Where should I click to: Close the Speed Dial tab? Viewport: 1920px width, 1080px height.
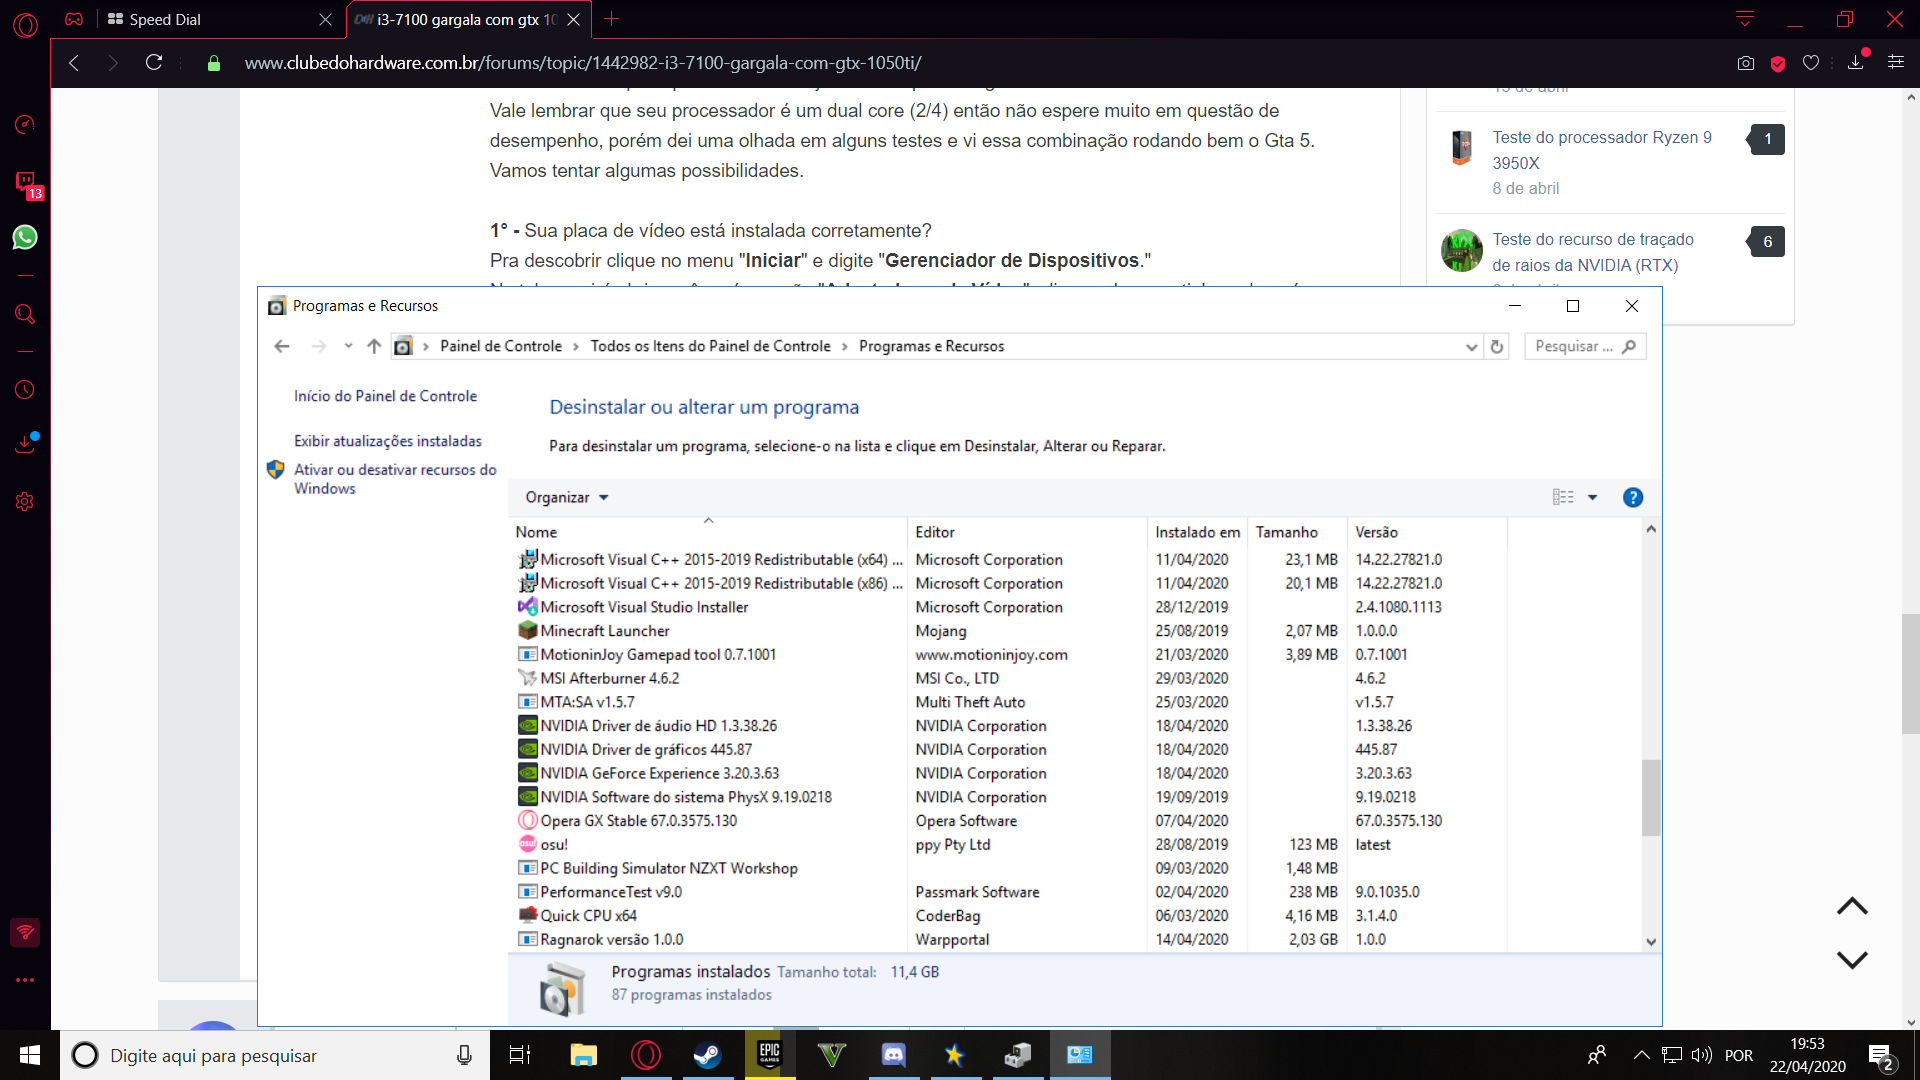pyautogui.click(x=325, y=19)
